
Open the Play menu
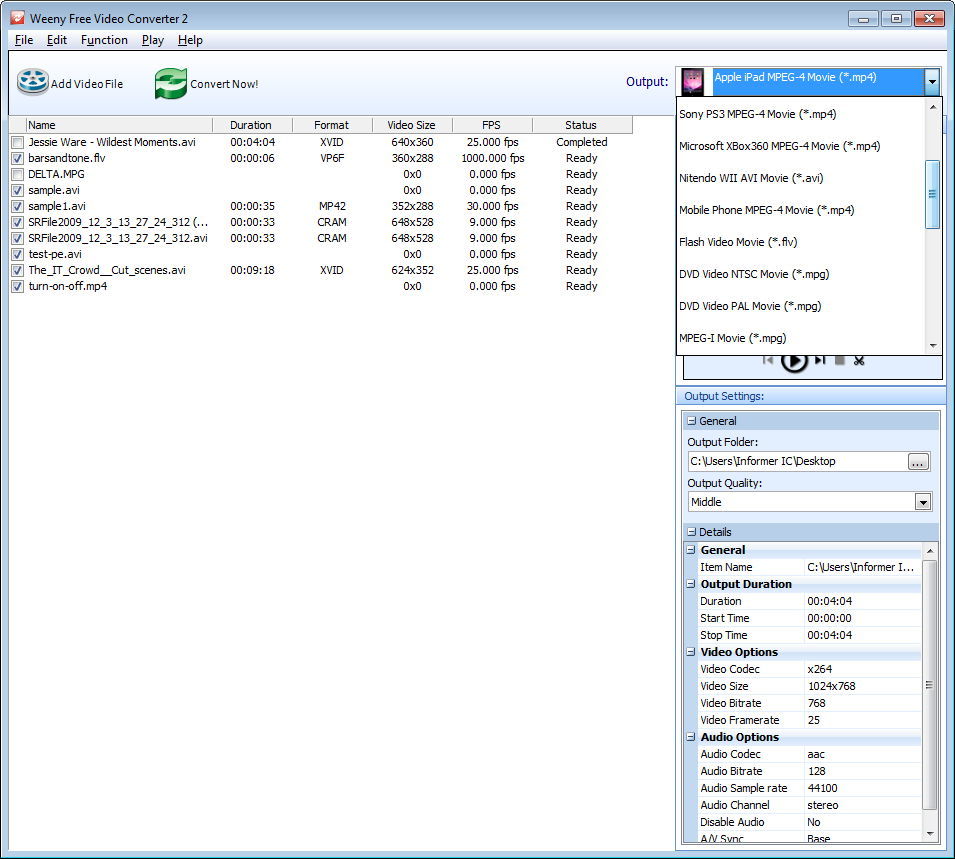click(152, 40)
